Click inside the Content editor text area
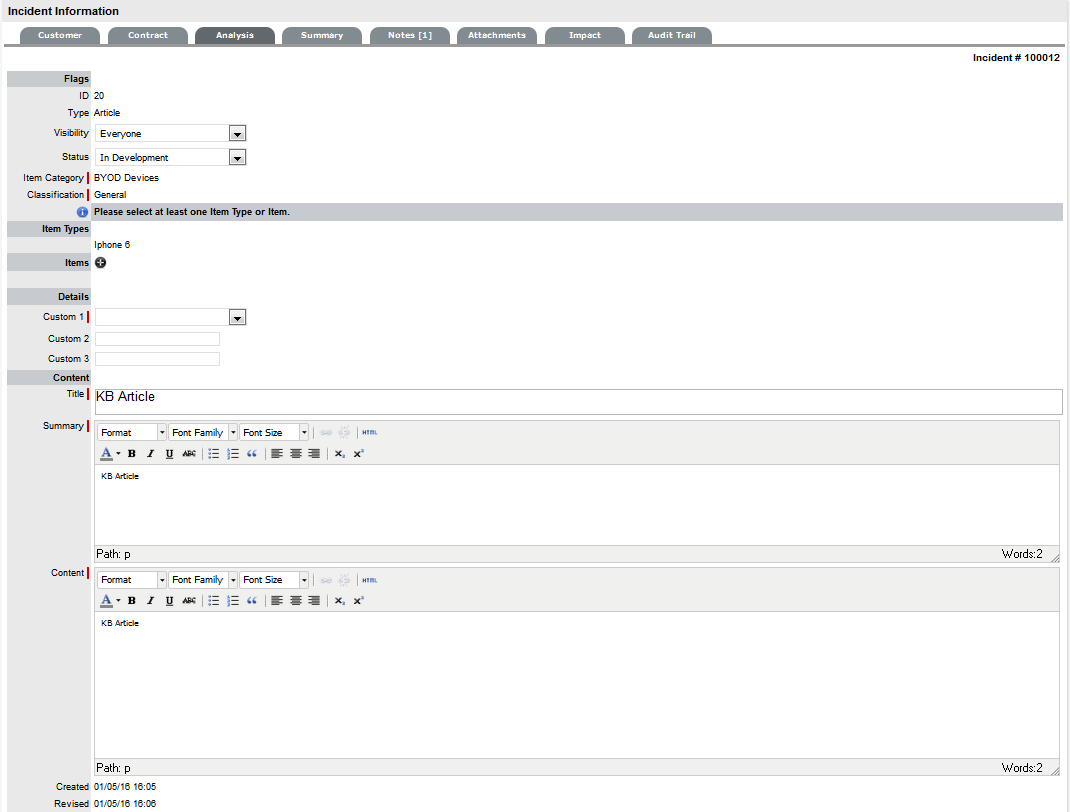 coord(577,684)
